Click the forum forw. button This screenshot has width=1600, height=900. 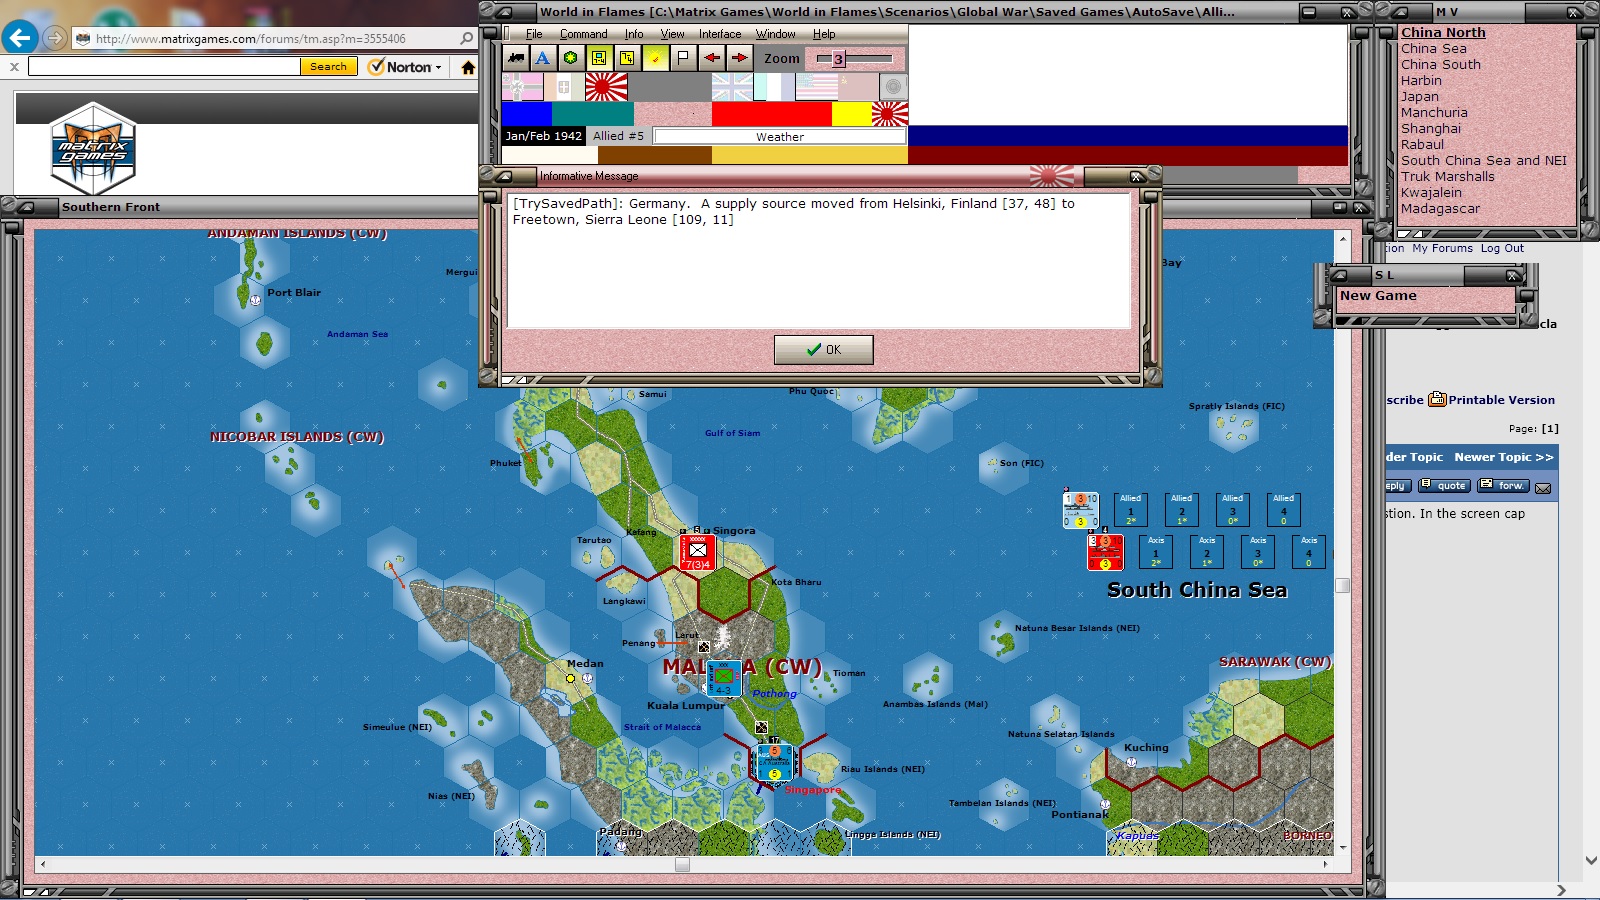point(1504,486)
